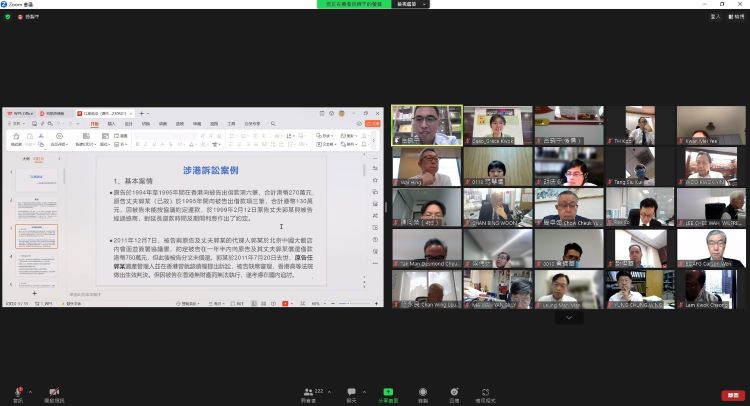
Task: Click slide title 涉港訴訟案例
Action: point(210,170)
